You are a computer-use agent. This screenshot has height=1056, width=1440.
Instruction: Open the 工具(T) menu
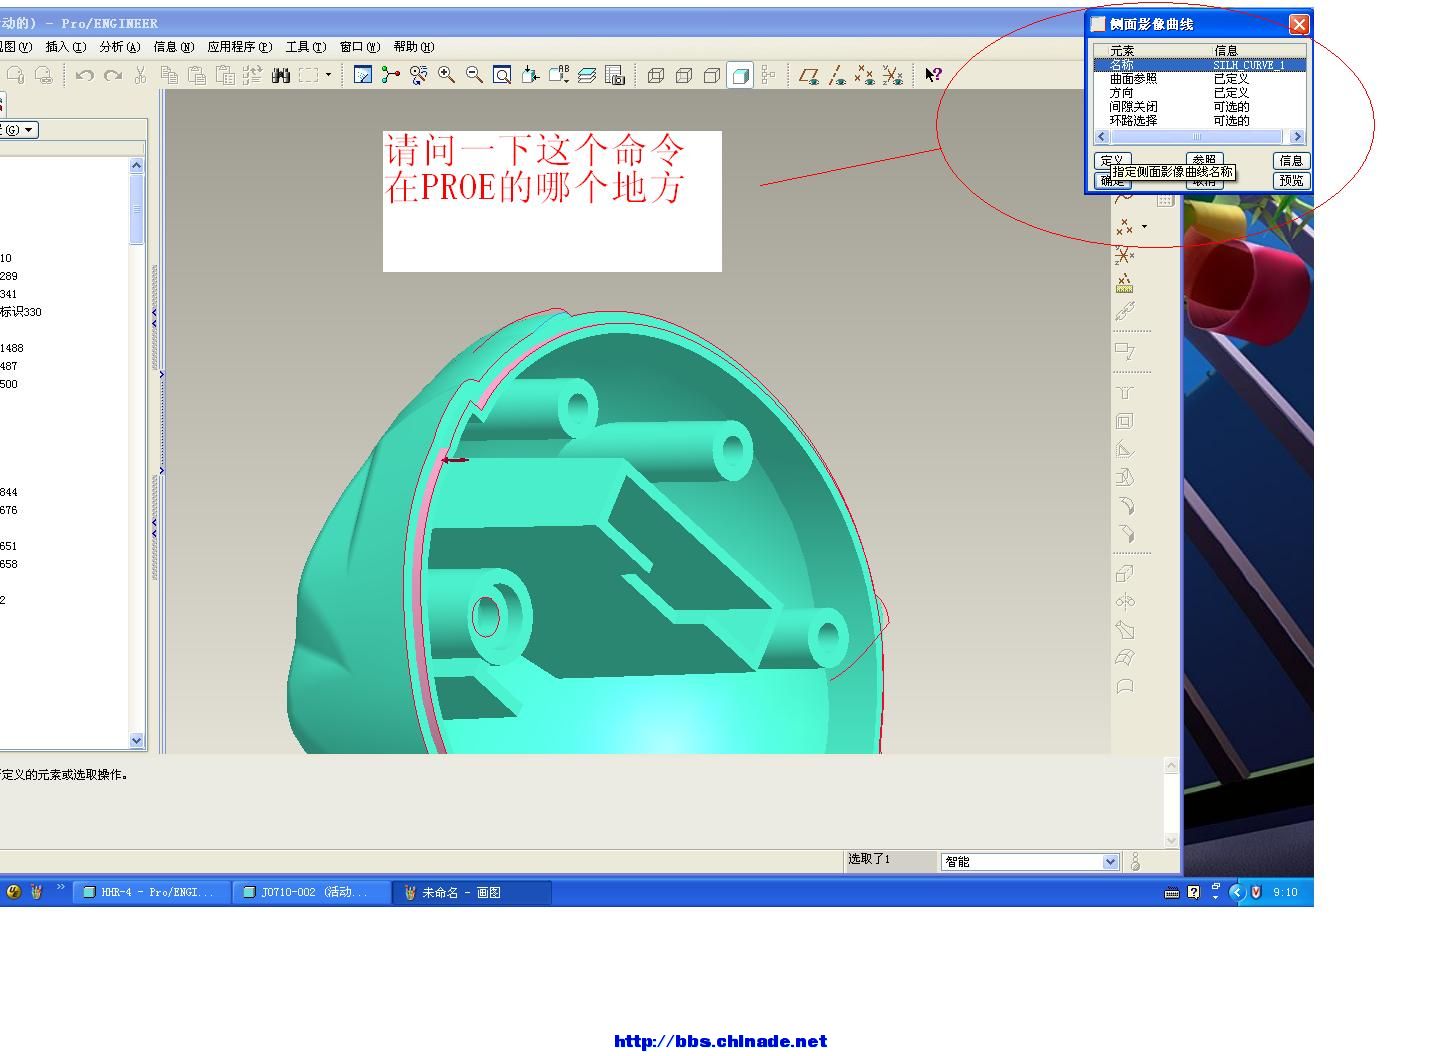click(x=305, y=47)
